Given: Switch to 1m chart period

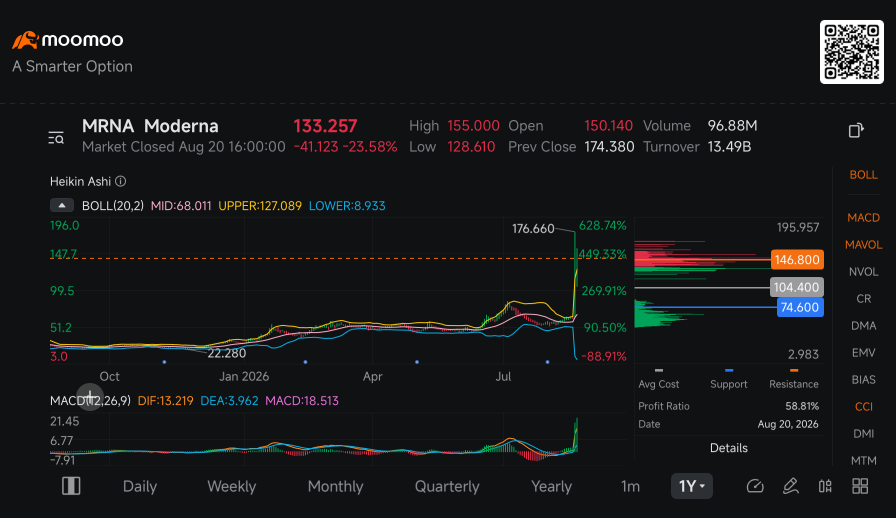Looking at the screenshot, I should pos(630,487).
